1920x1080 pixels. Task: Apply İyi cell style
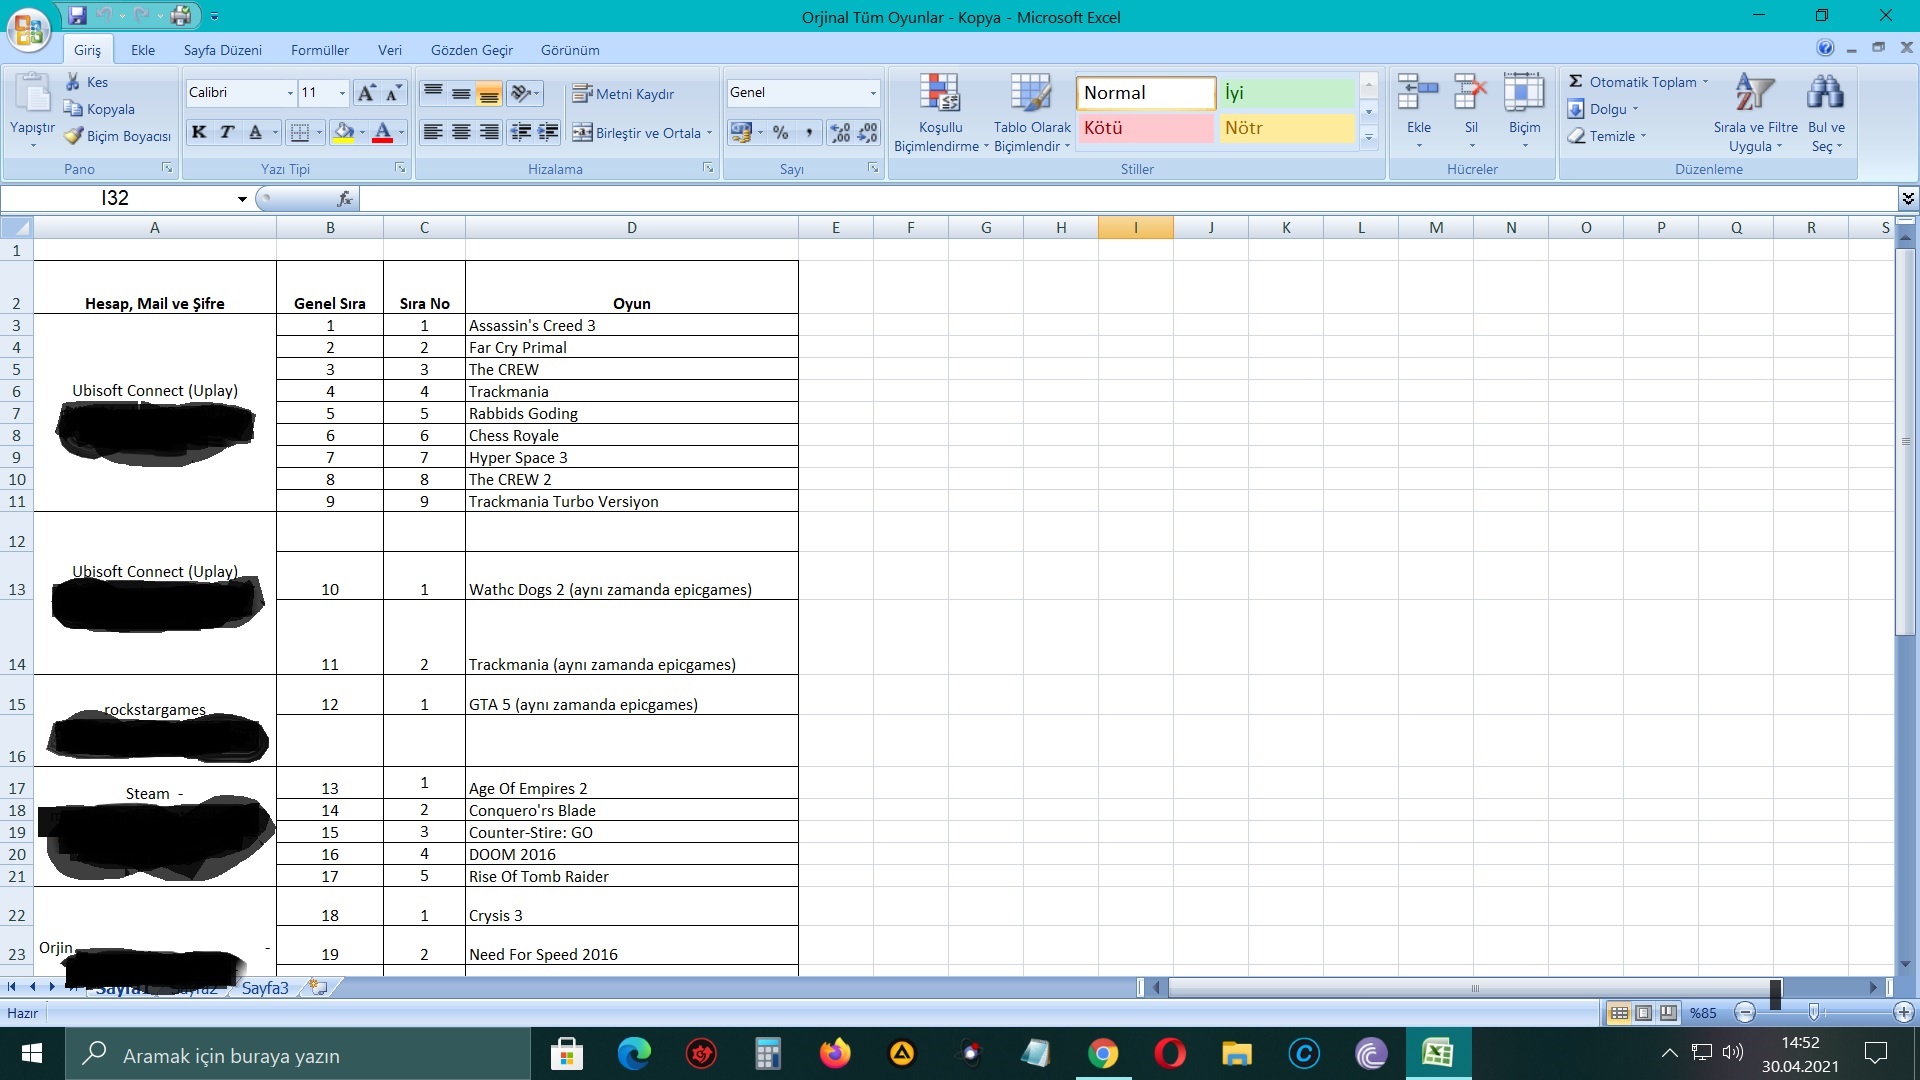coord(1286,93)
